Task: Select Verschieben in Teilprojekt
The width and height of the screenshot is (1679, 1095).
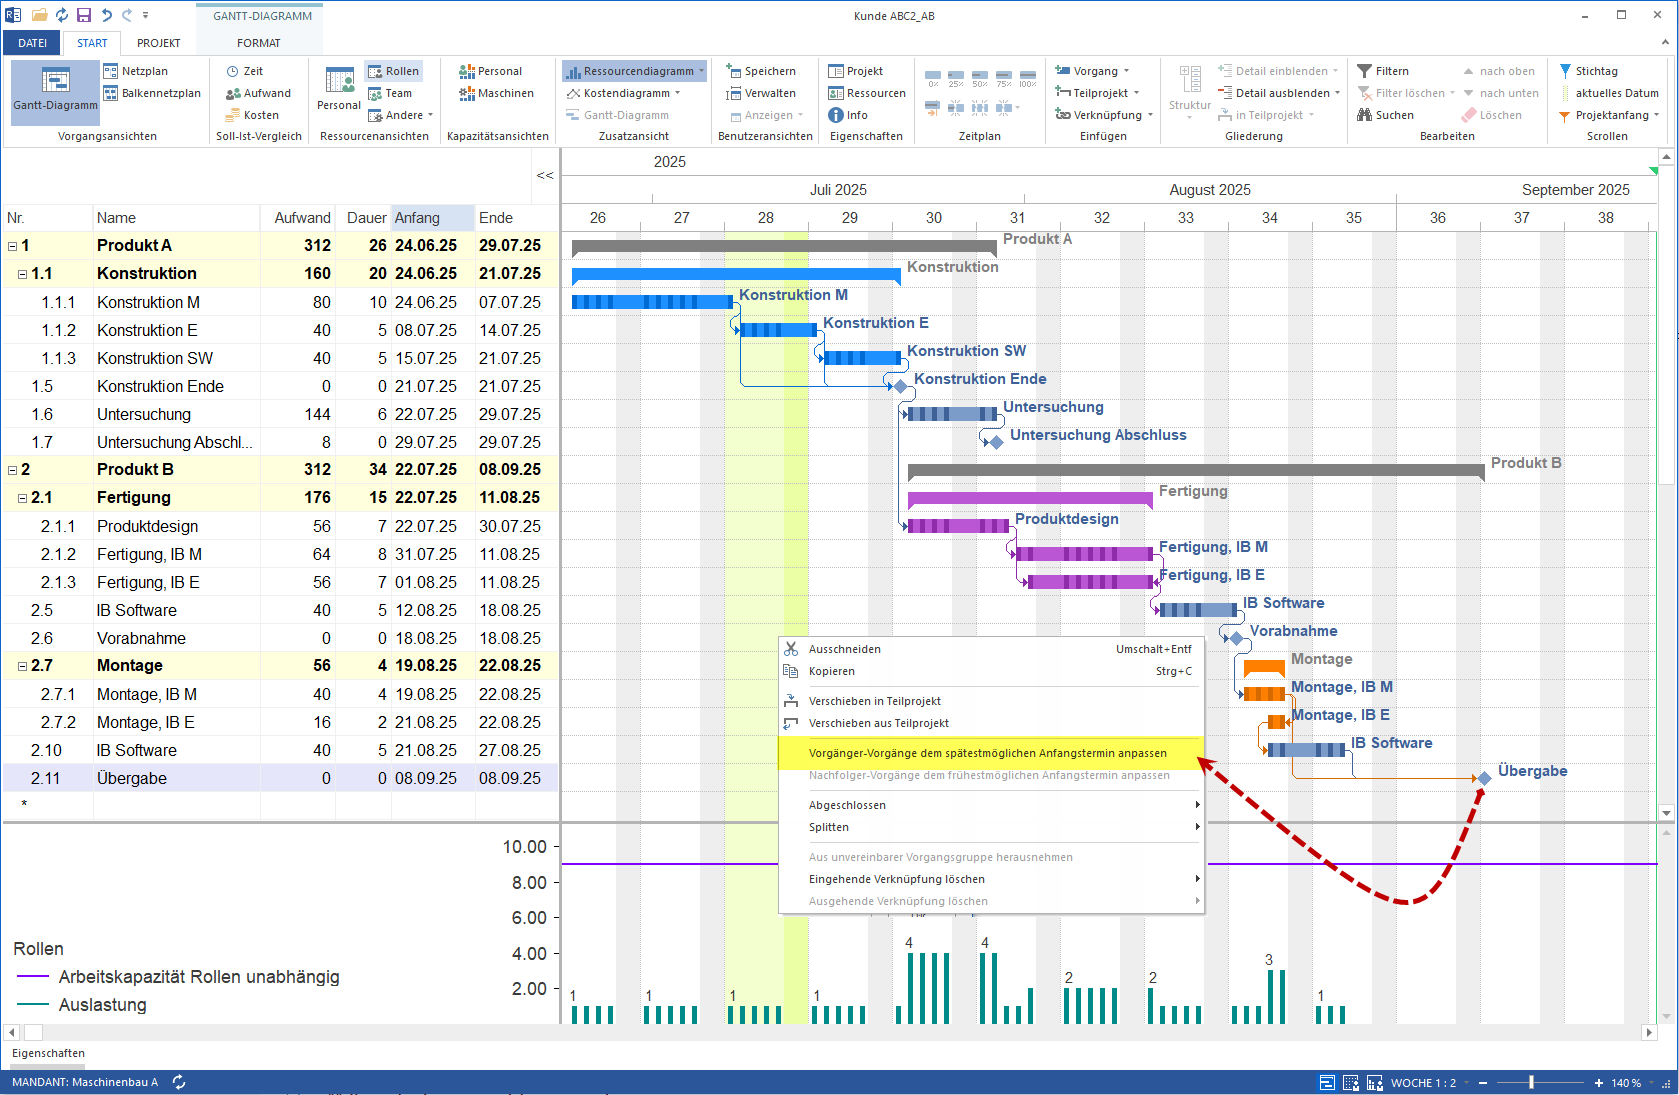Action: pyautogui.click(x=991, y=701)
